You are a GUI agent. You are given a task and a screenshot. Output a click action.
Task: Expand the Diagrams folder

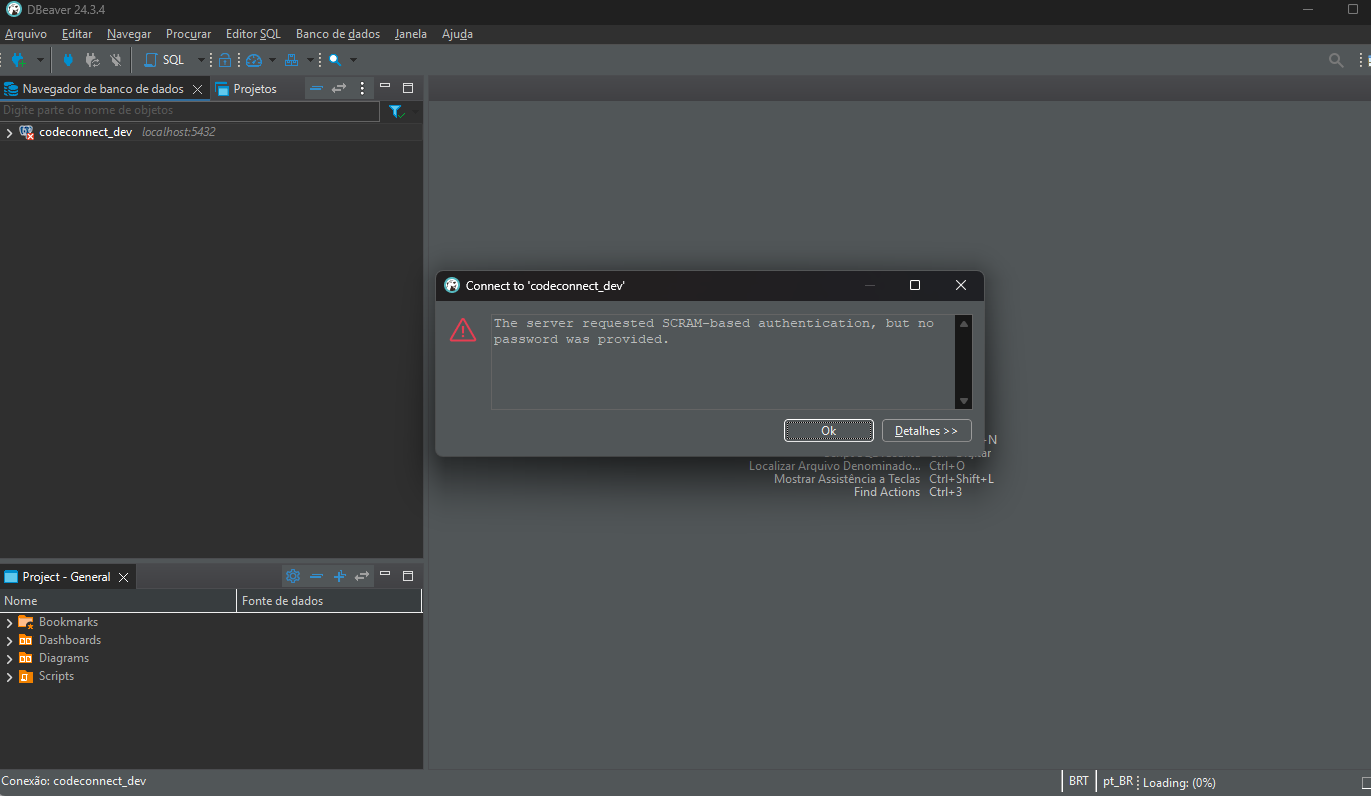click(9, 659)
